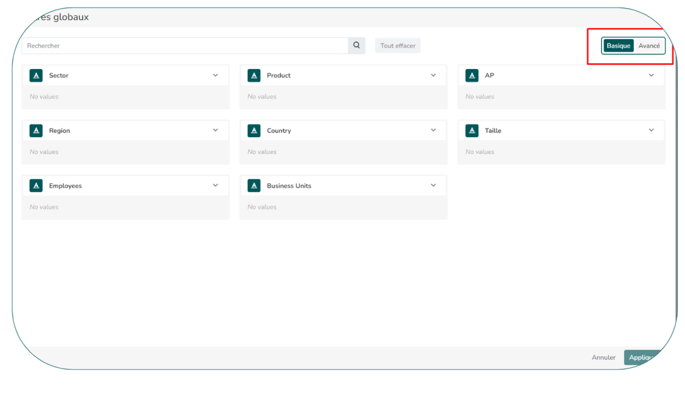
Task: Expand the Region filter chevron
Action: coord(215,130)
